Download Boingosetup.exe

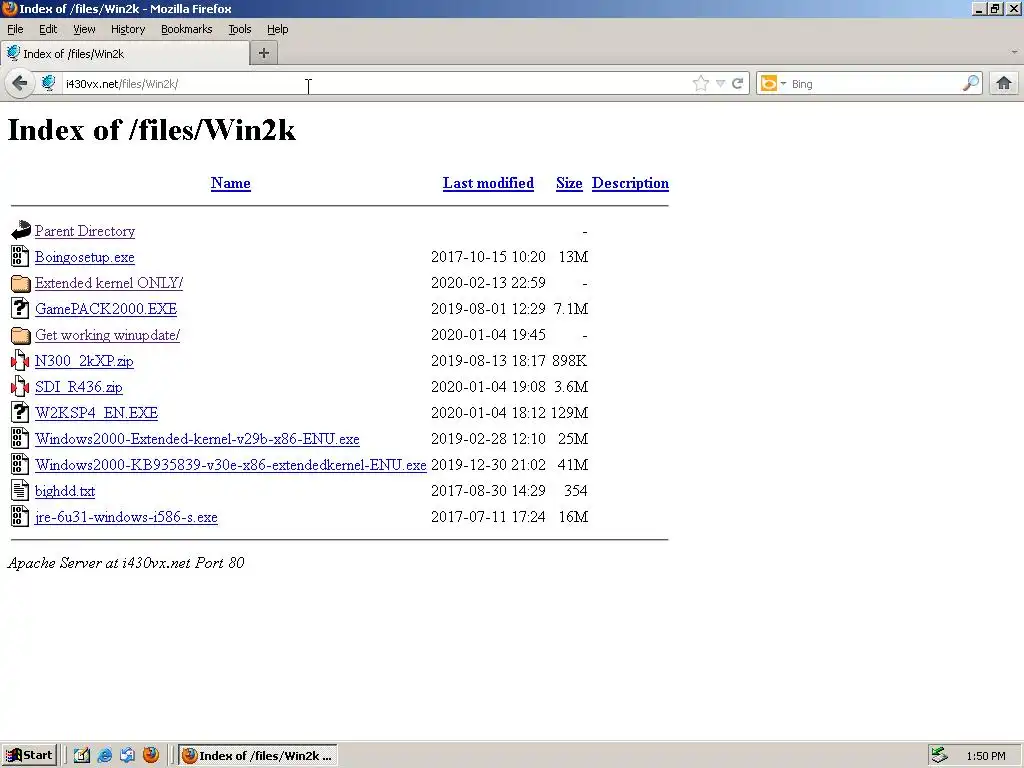click(85, 257)
